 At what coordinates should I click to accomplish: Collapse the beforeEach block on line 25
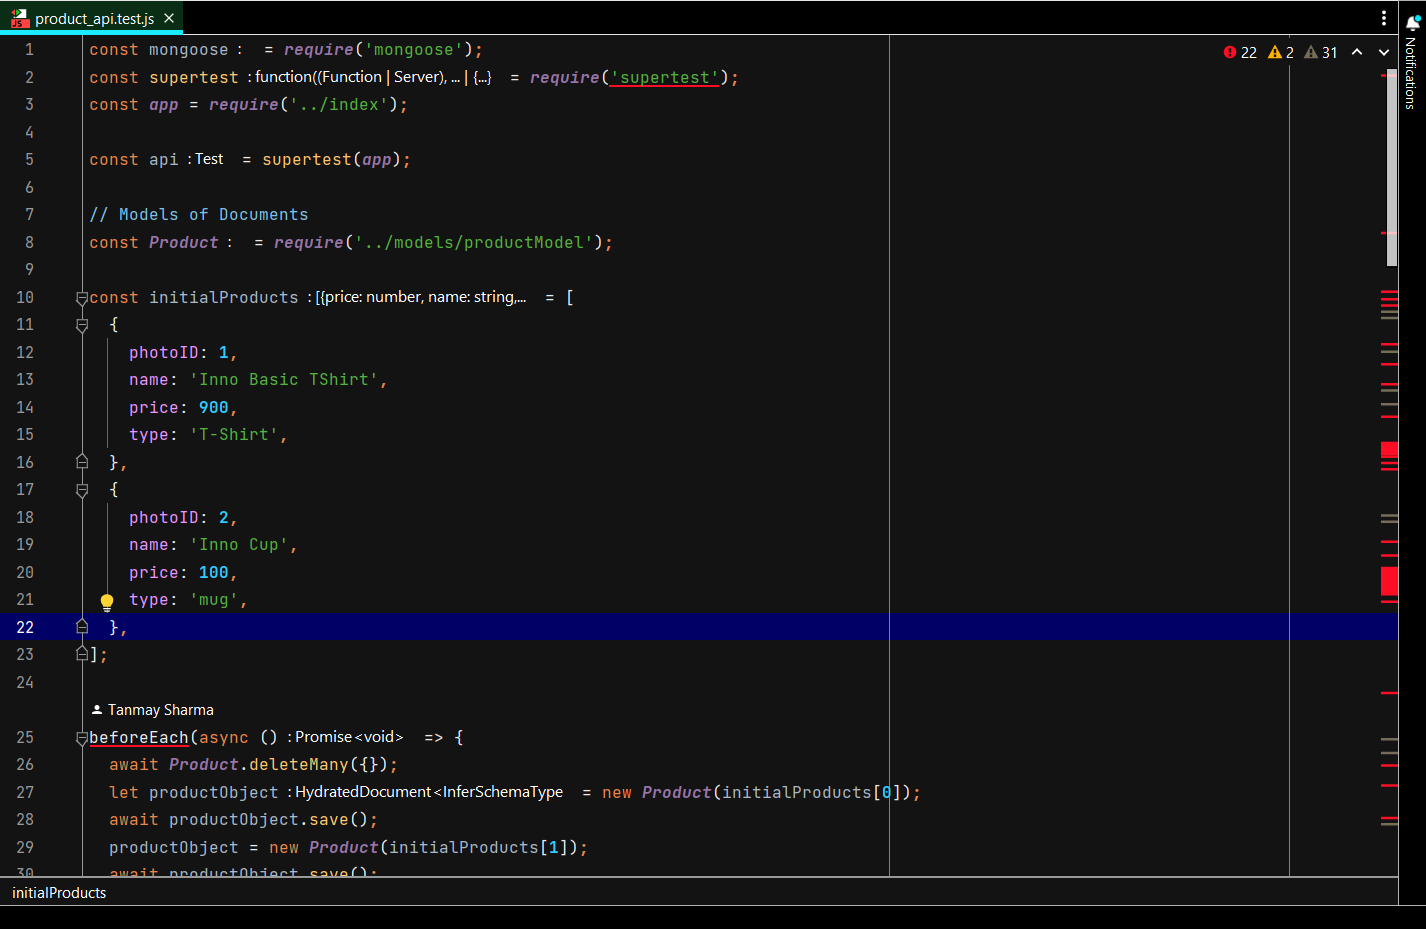click(x=82, y=738)
